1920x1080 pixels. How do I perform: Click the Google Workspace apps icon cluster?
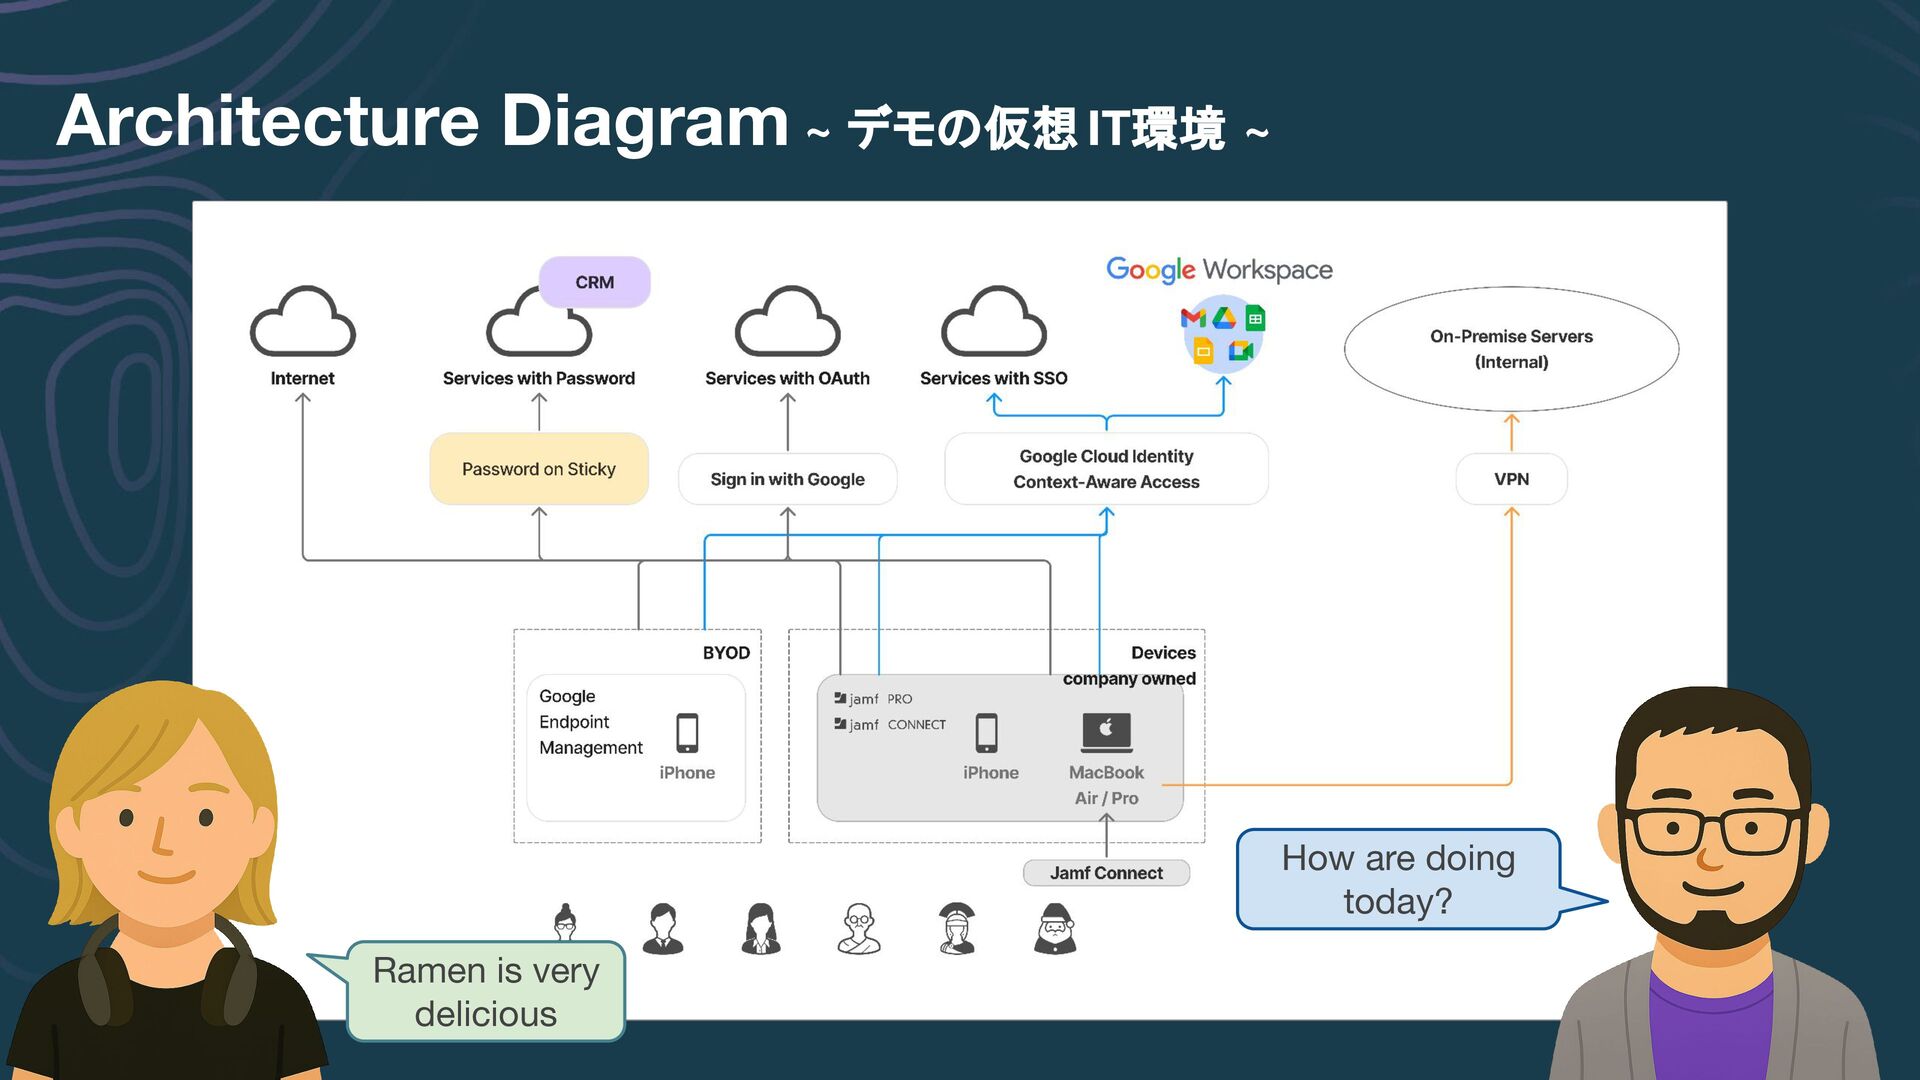[1223, 334]
